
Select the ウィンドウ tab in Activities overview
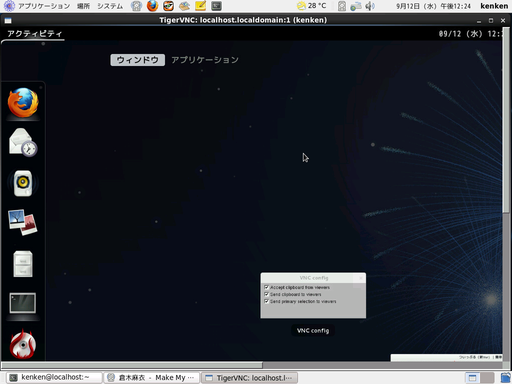pos(137,60)
